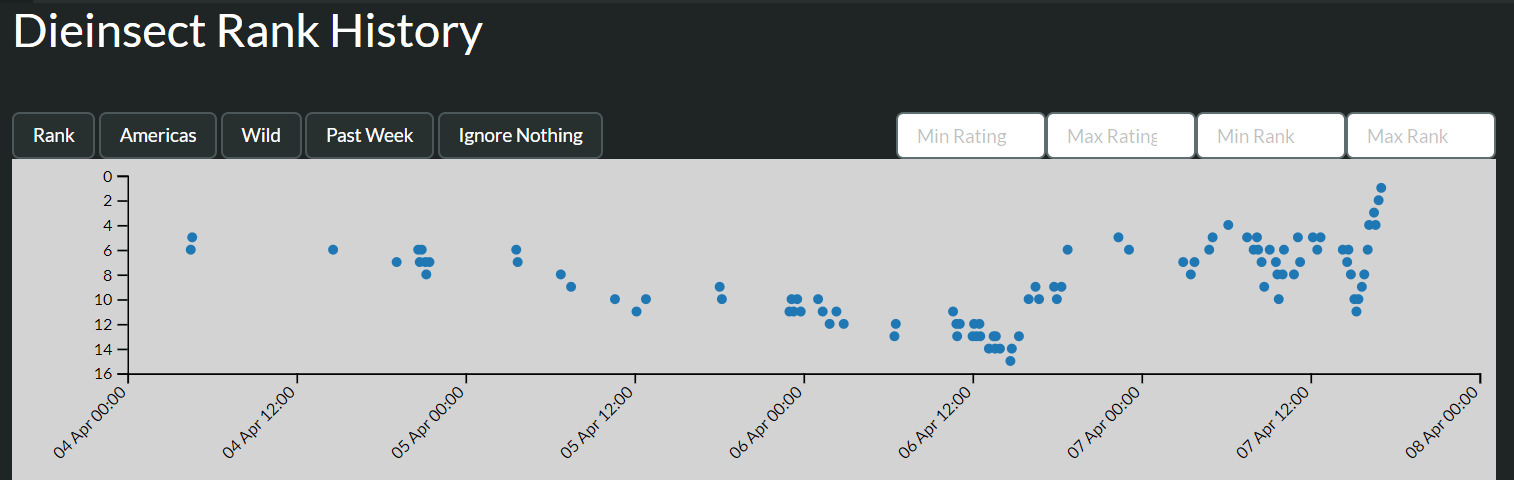1514x480 pixels.
Task: Focus the Min Rating input field
Action: [970, 136]
